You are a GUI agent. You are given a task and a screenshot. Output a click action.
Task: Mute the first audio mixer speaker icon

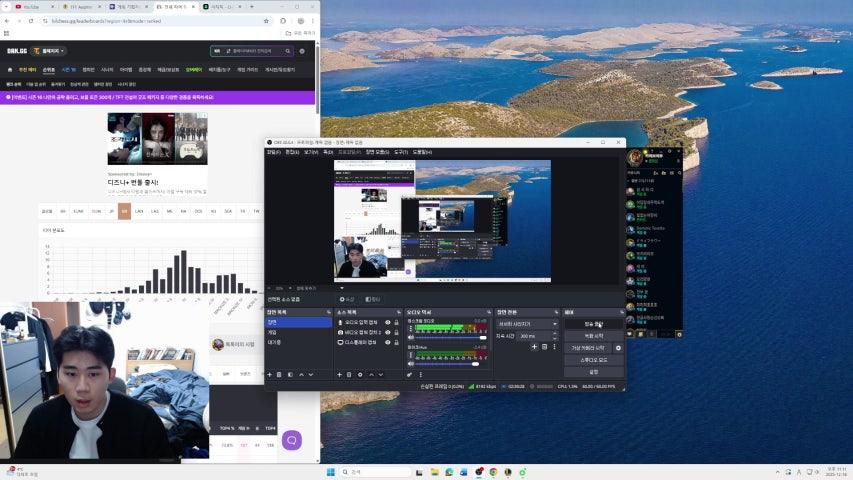(410, 339)
